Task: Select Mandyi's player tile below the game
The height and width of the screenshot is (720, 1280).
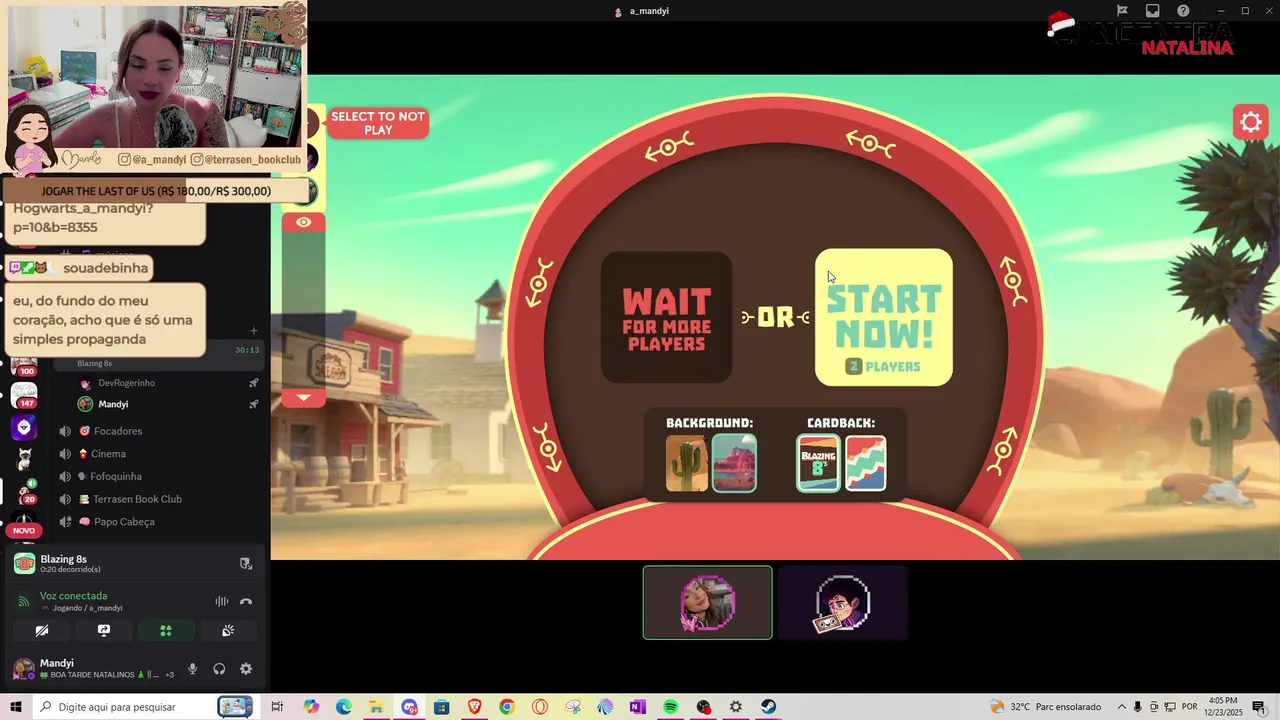Action: point(708,602)
